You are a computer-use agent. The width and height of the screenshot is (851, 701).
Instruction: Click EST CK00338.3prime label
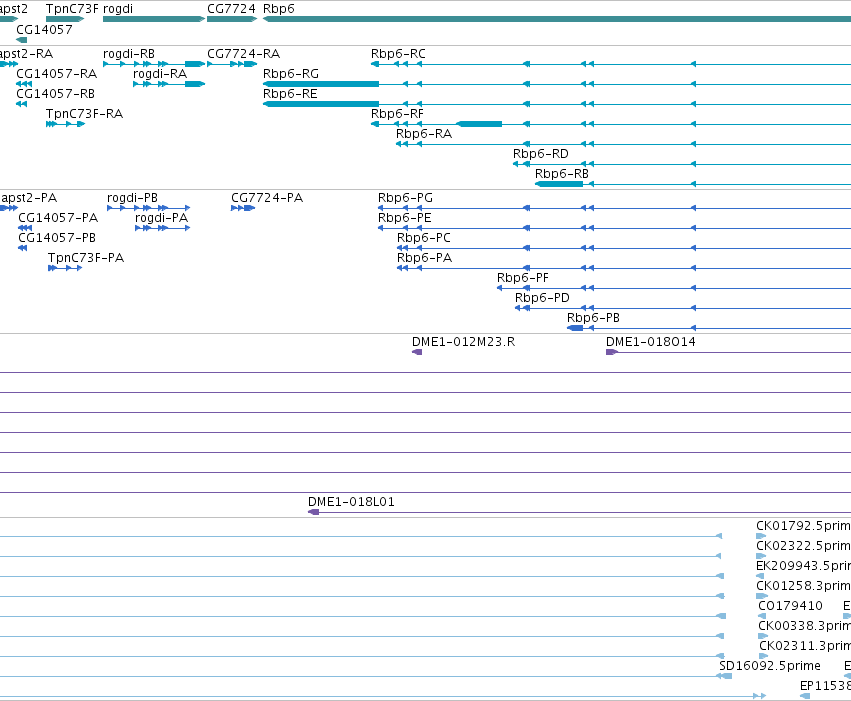[804, 627]
